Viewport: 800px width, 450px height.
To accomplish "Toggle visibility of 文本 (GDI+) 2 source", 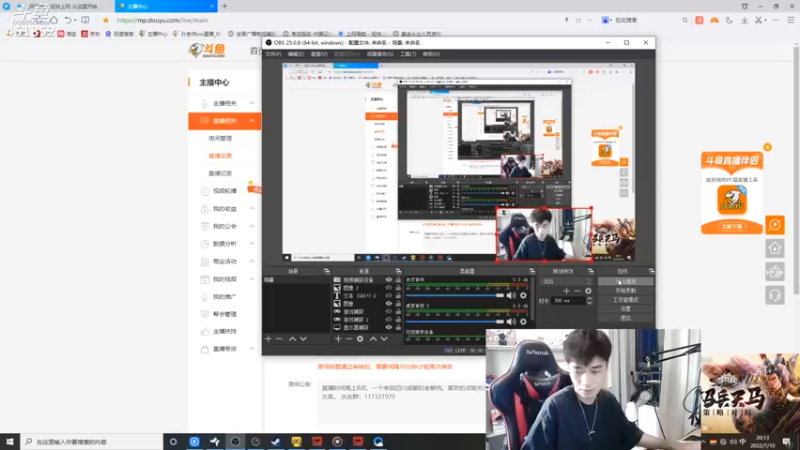I will point(389,295).
